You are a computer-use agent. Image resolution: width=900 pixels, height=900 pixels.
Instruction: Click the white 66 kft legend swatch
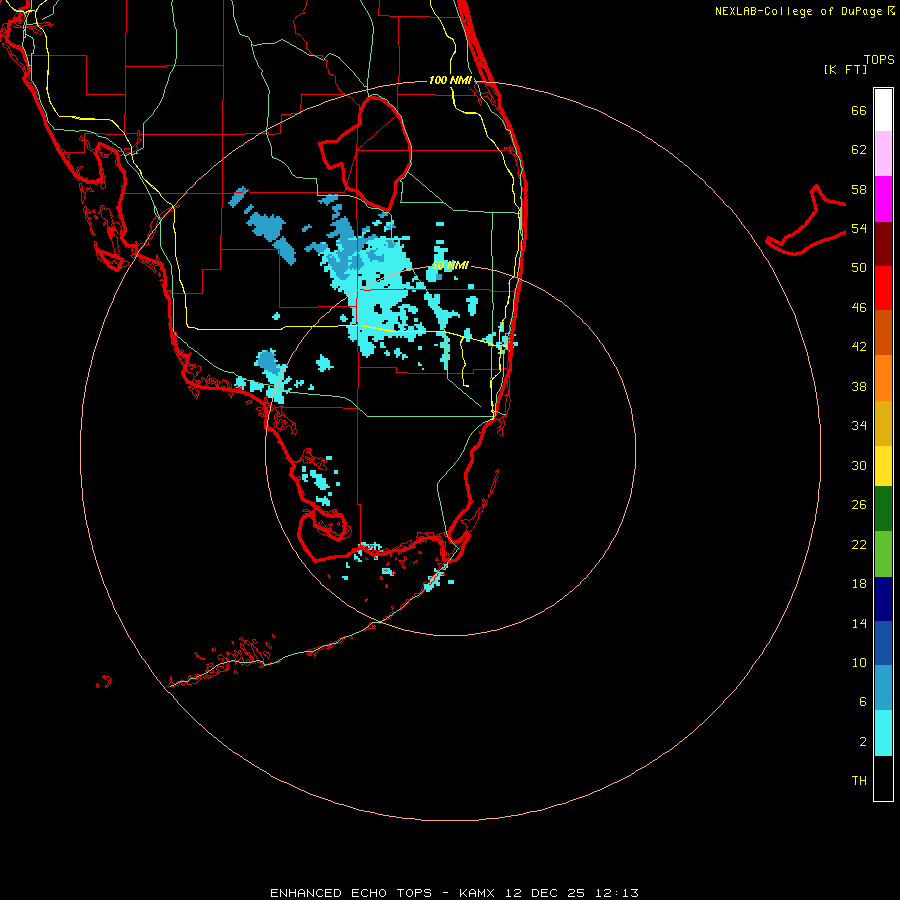883,110
